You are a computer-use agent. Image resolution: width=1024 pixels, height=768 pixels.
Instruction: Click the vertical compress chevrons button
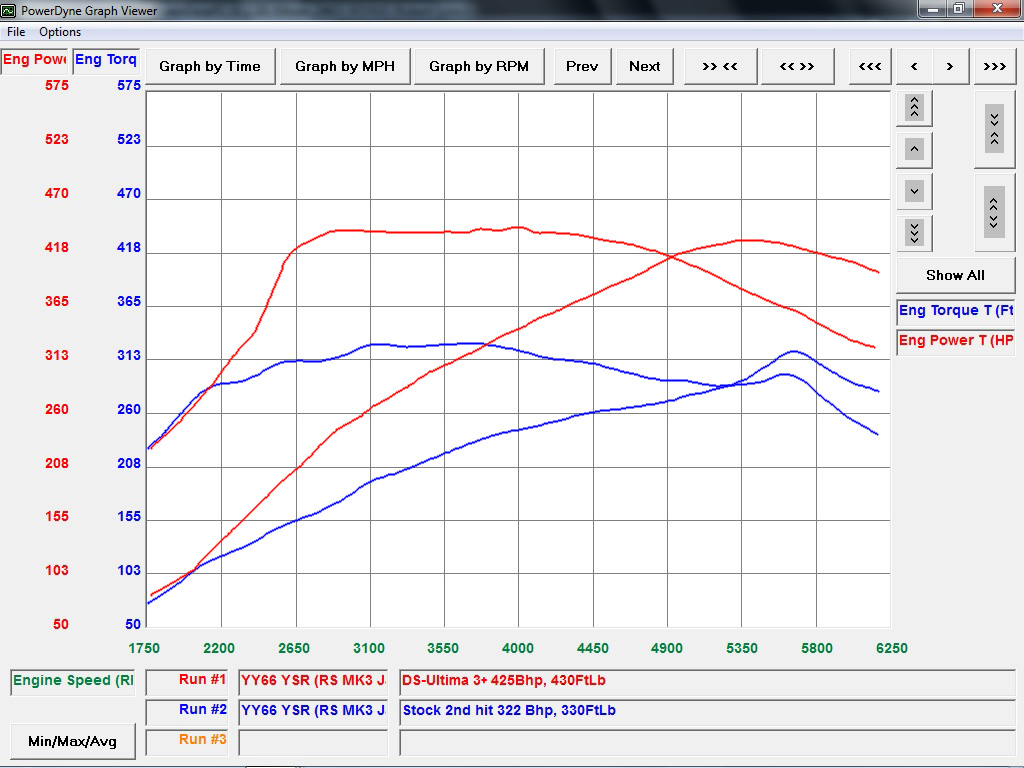pos(994,129)
